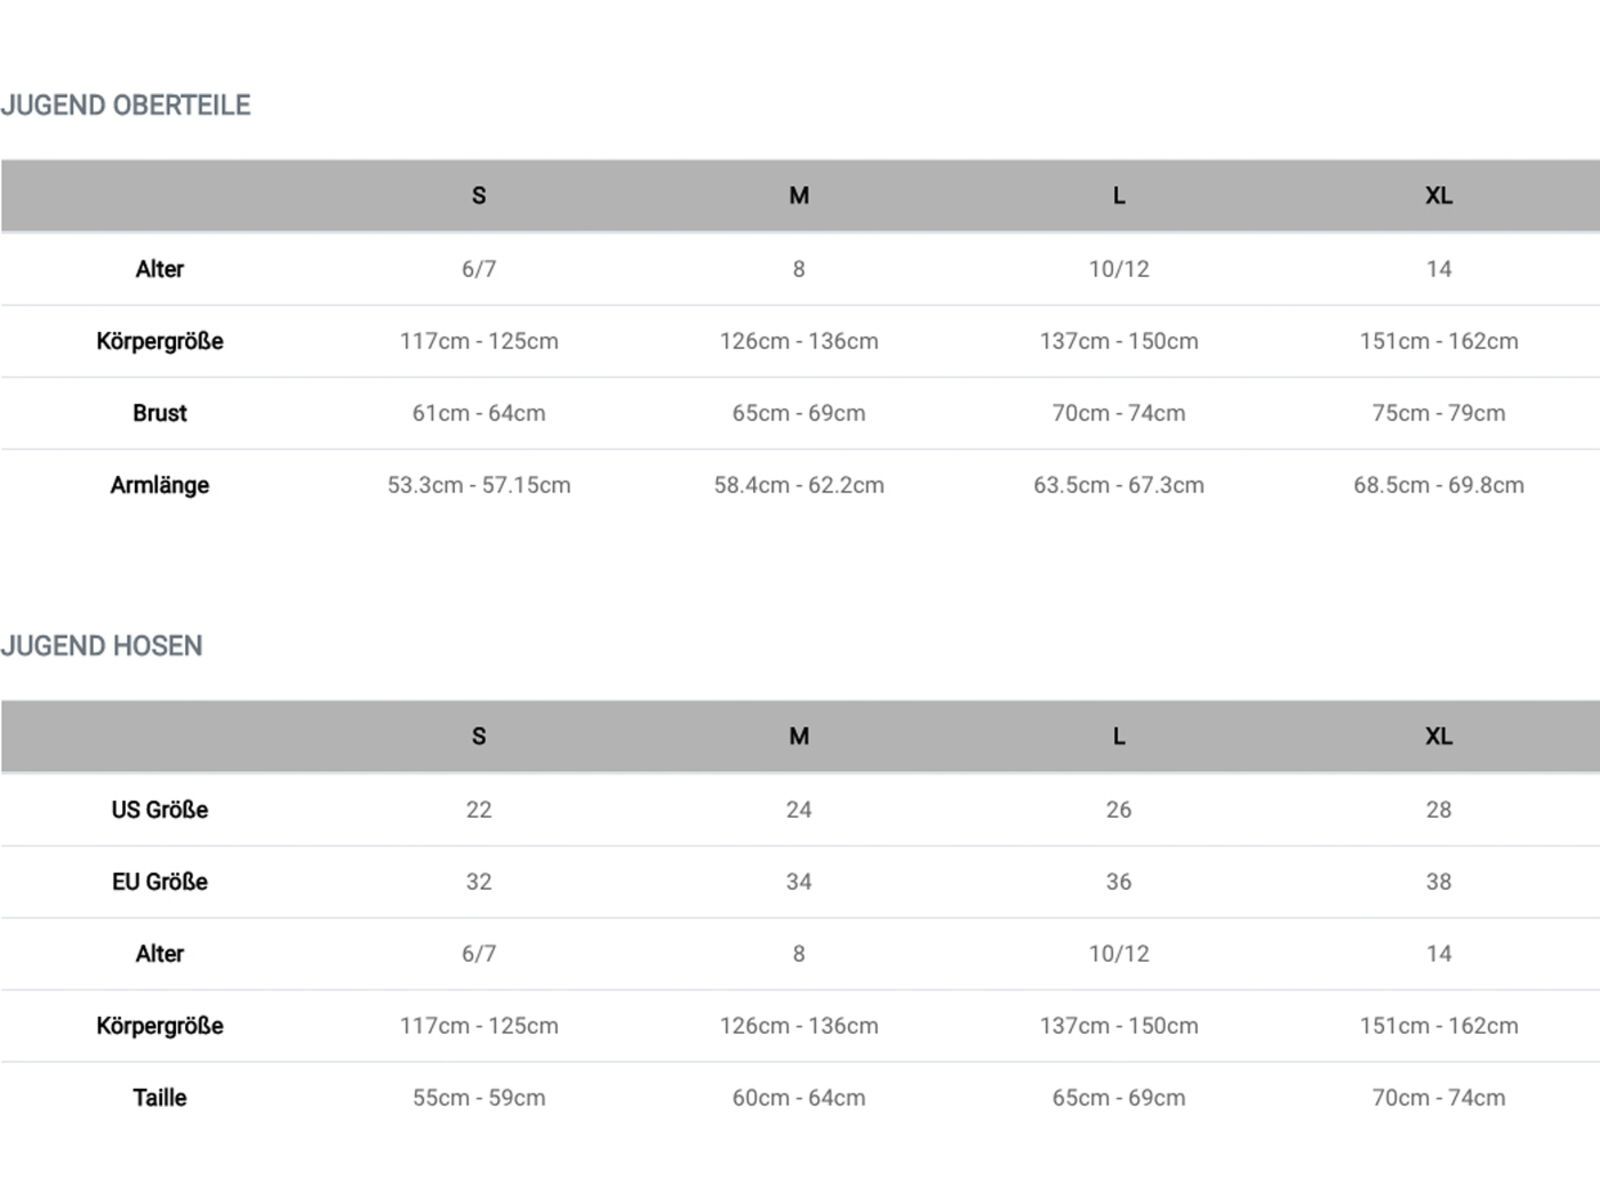Click the 55cm - 59cm Taille cell
Viewport: 1600px width, 1200px height.
point(479,1098)
